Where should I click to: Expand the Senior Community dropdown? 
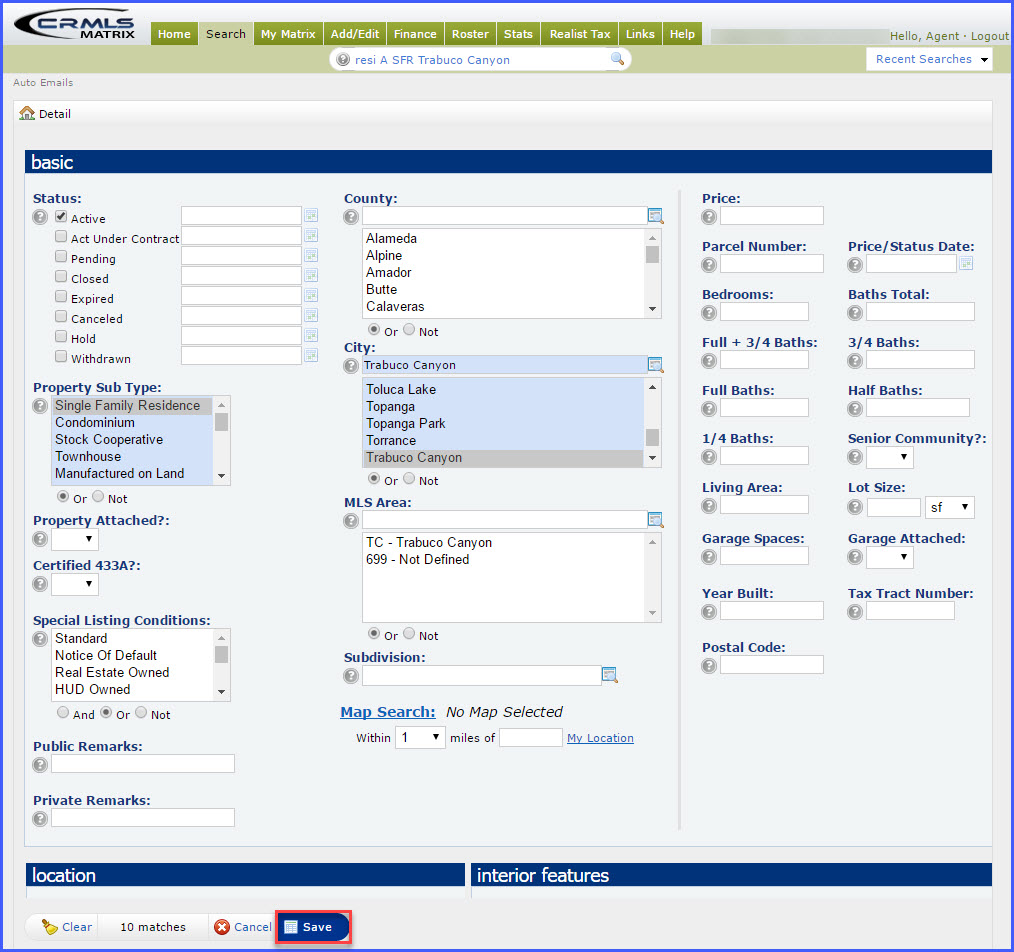click(889, 457)
